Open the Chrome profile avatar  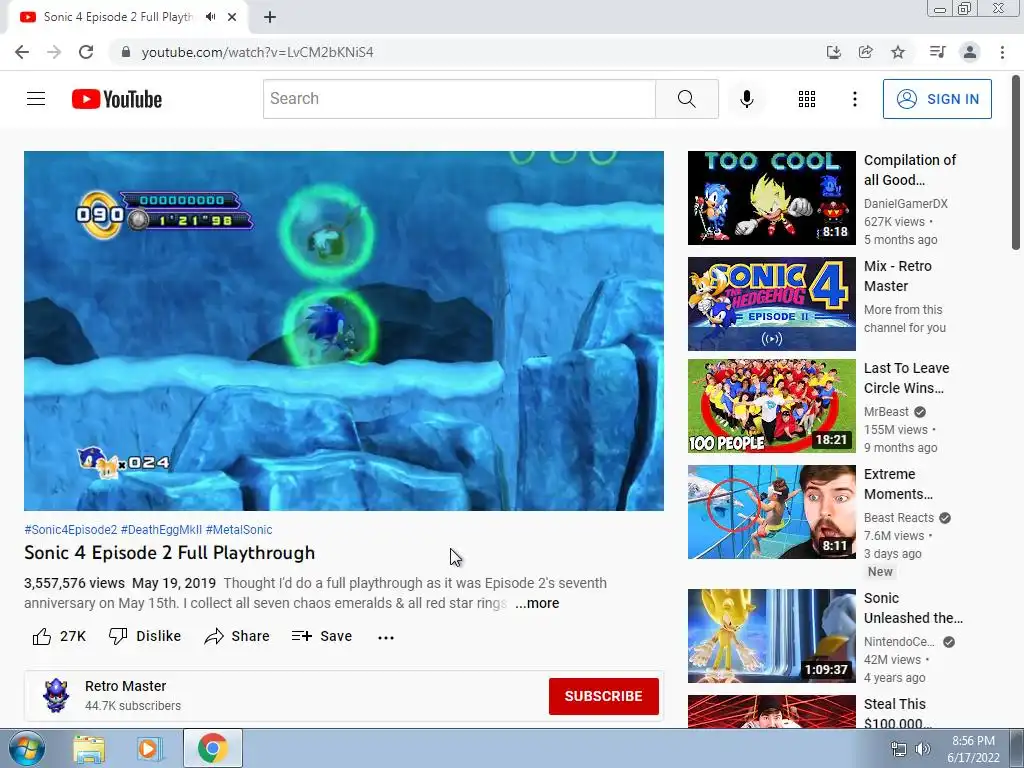coord(970,52)
